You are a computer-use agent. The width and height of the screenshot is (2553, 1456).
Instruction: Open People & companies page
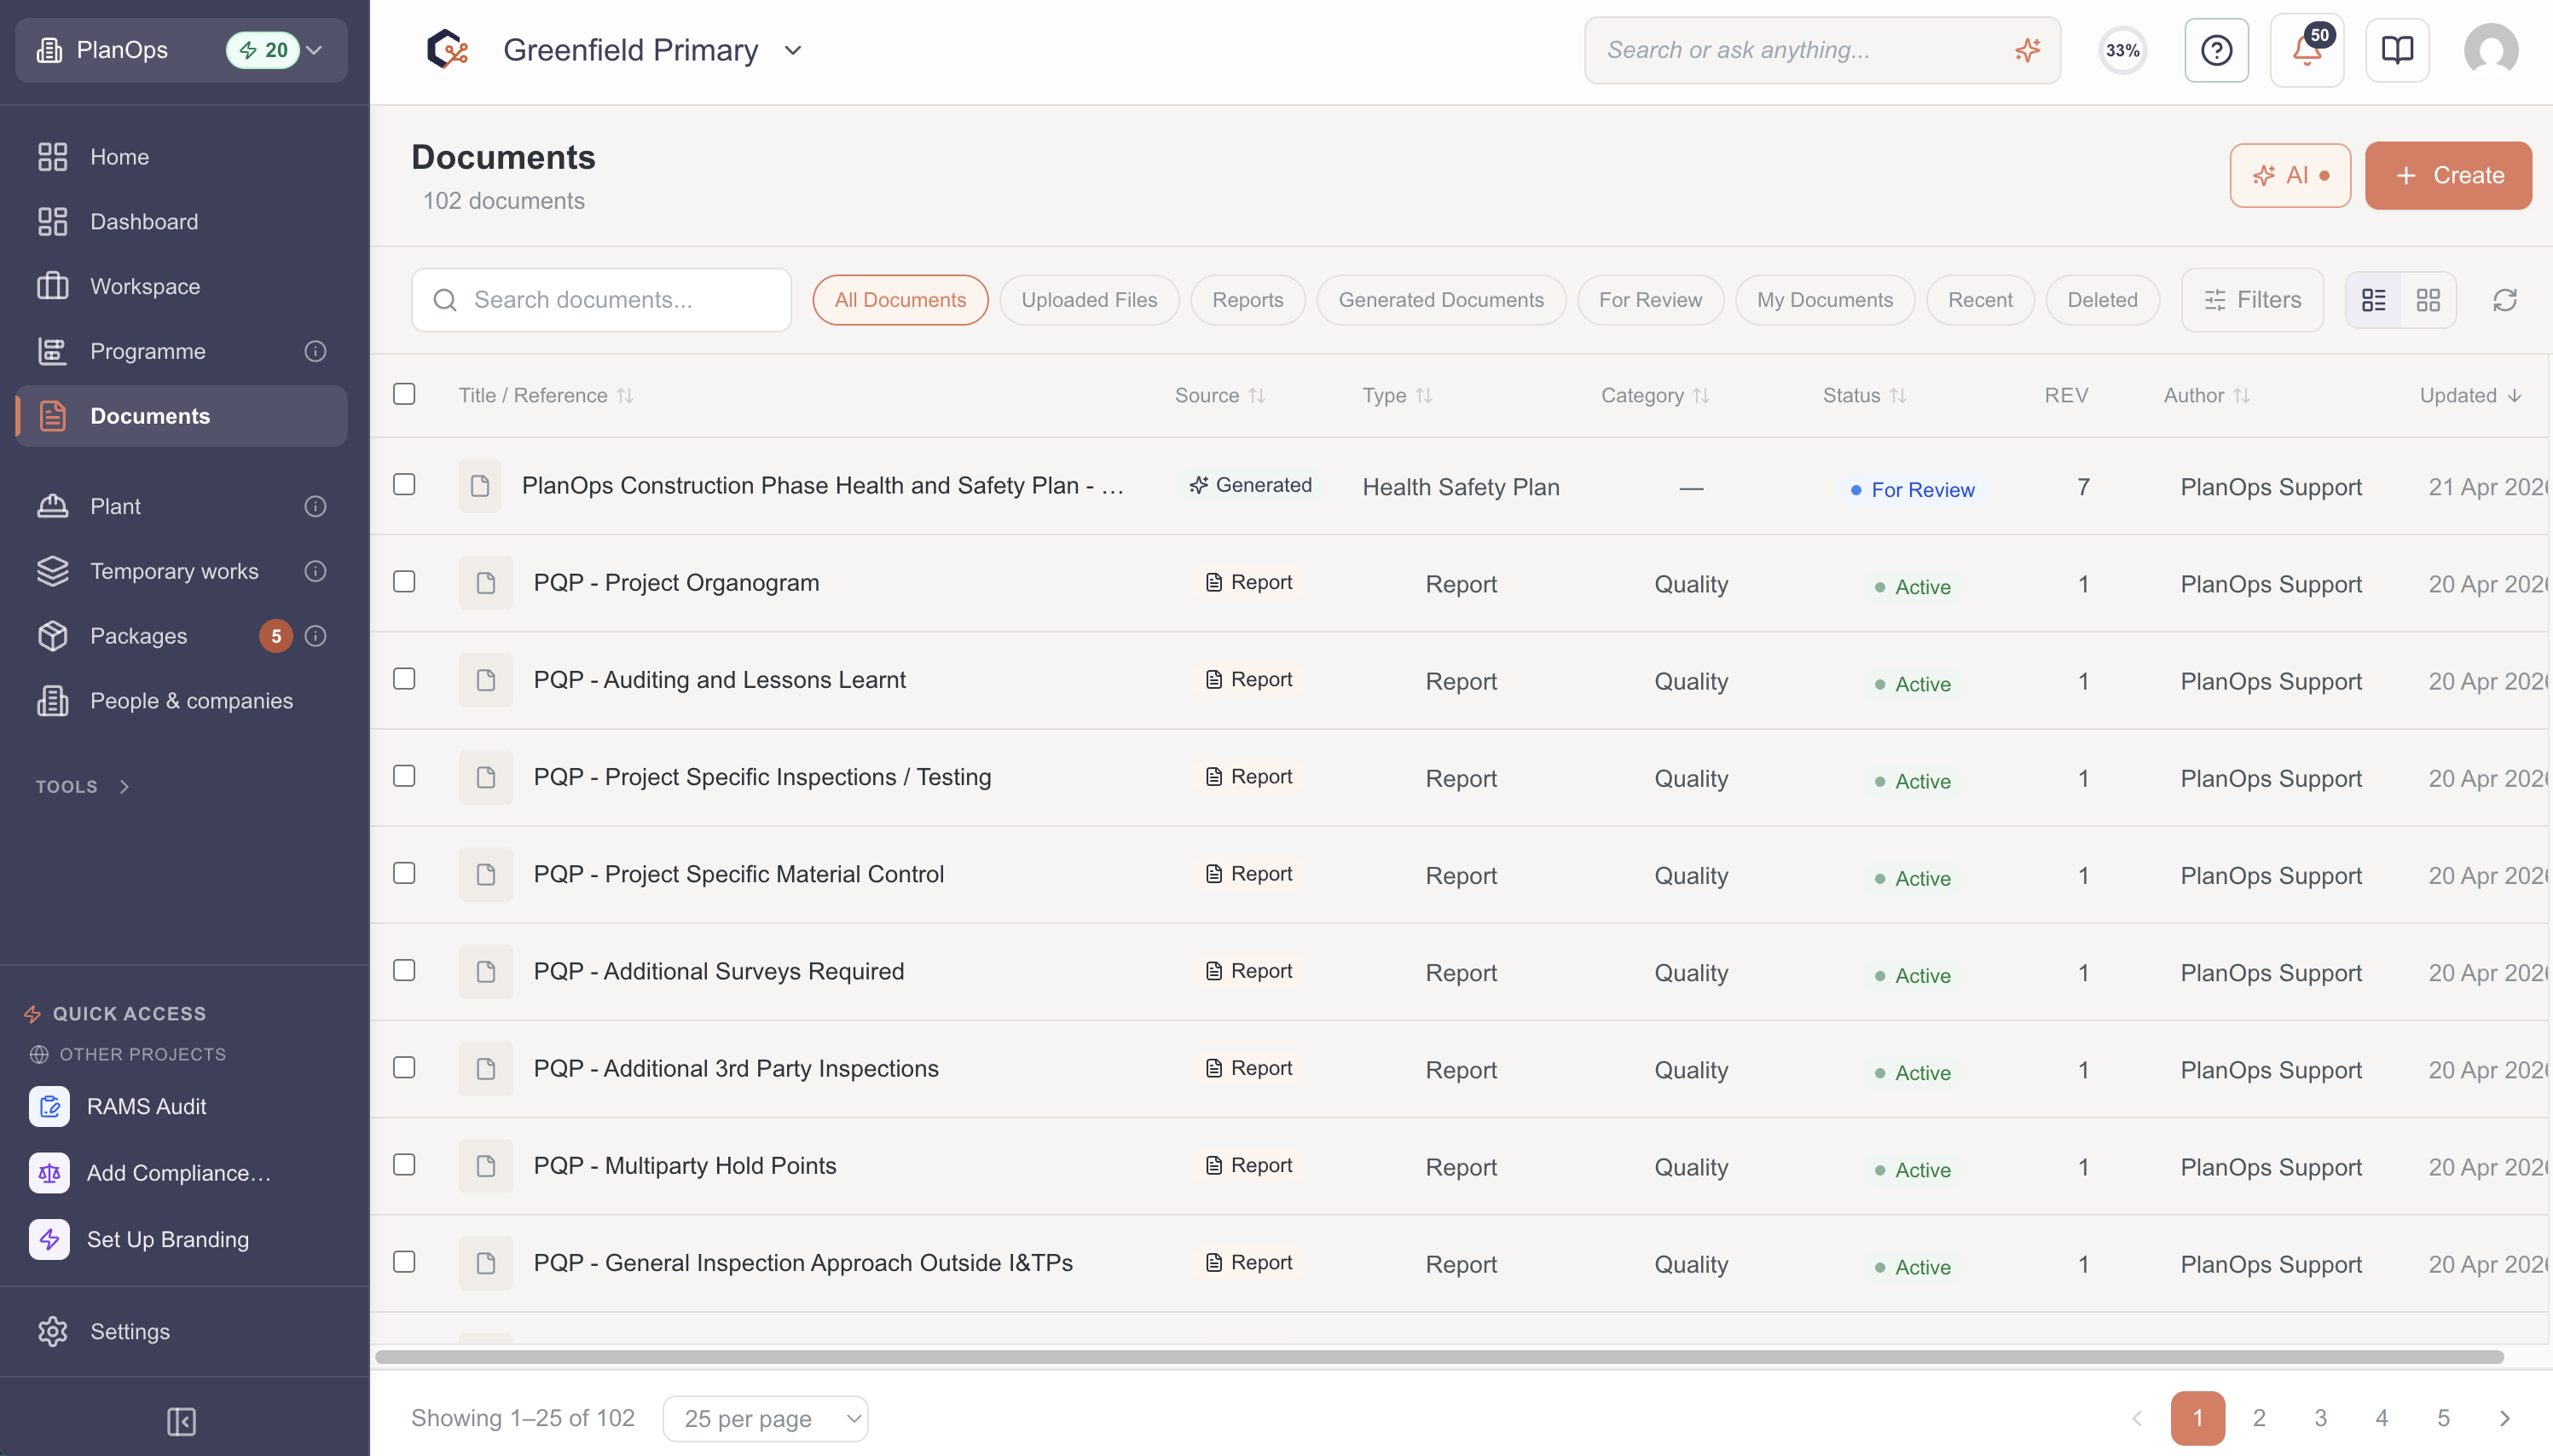[x=181, y=701]
